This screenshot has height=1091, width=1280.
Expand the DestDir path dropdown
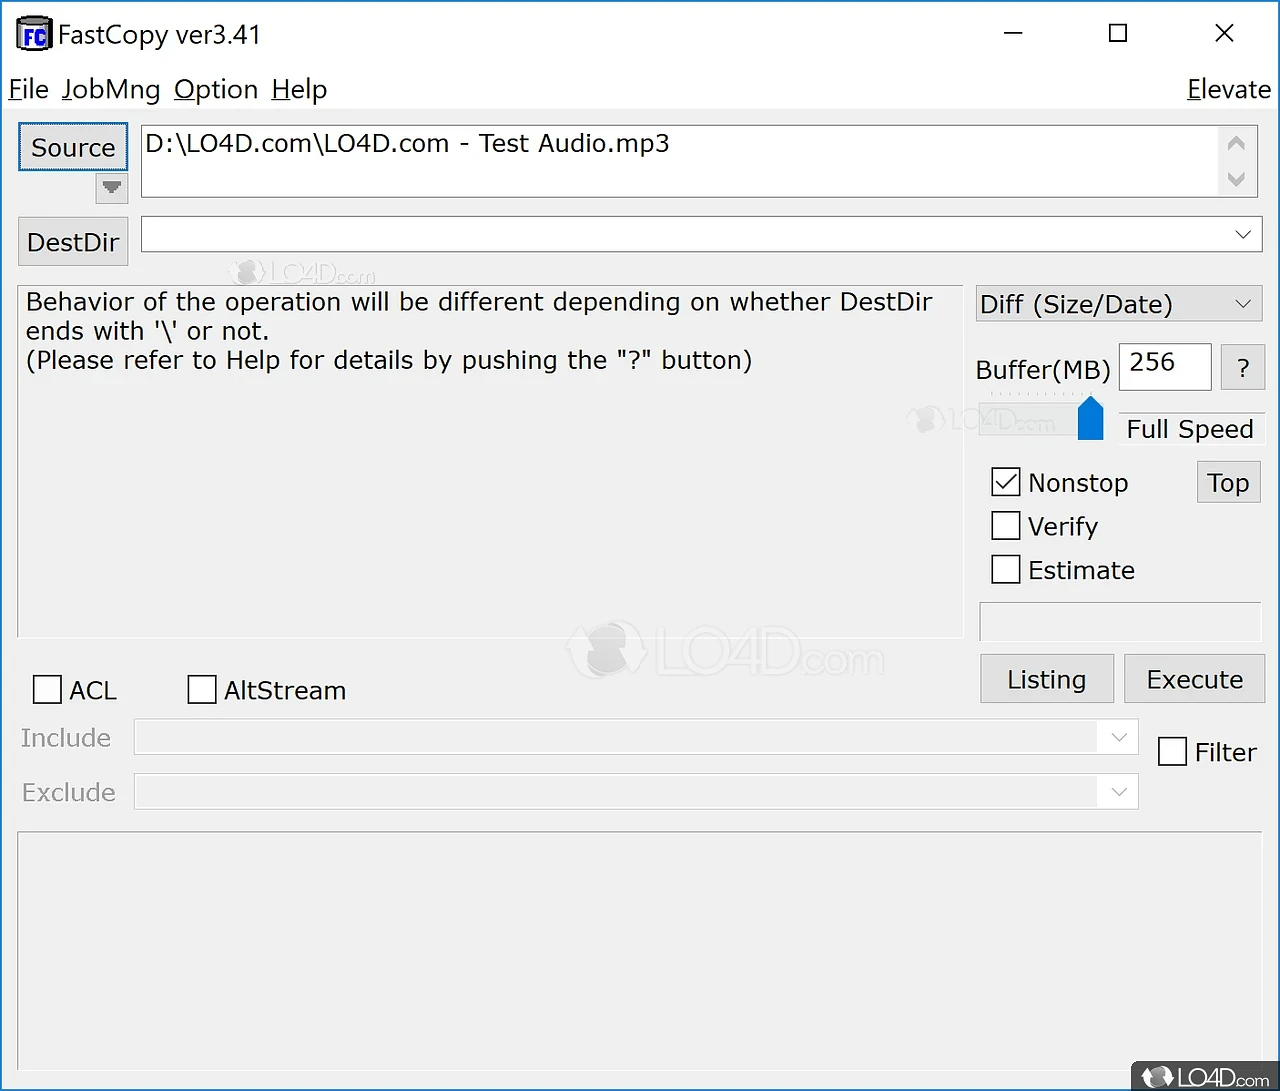(1243, 235)
